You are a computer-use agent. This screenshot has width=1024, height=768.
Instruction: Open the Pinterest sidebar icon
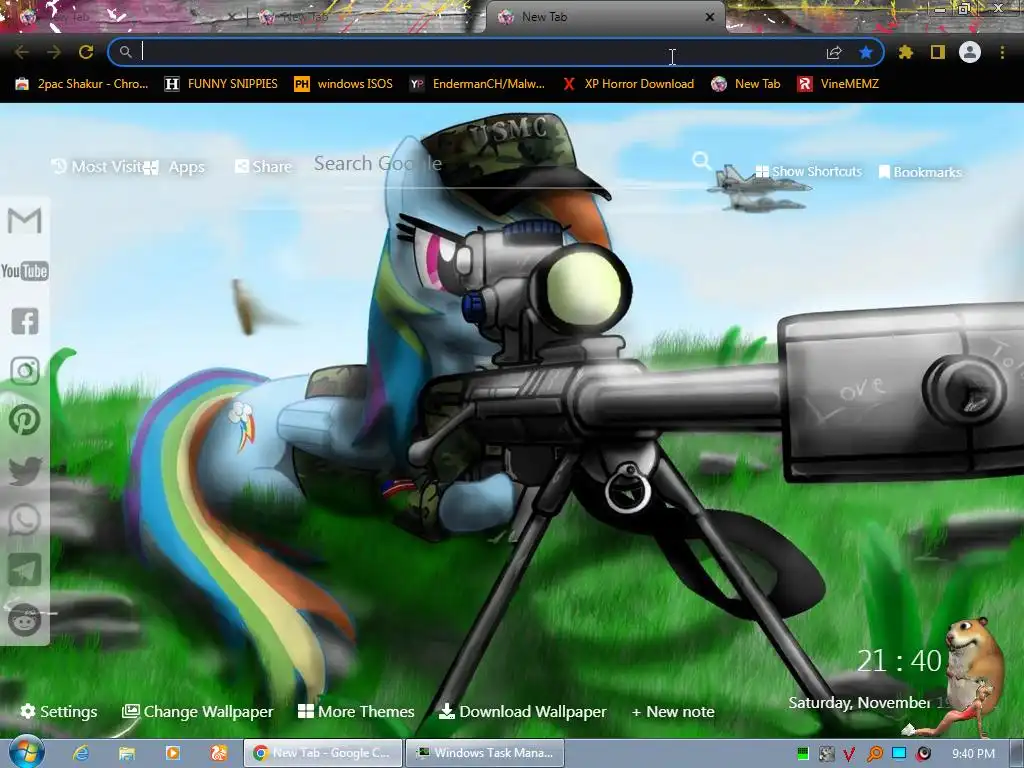[25, 420]
